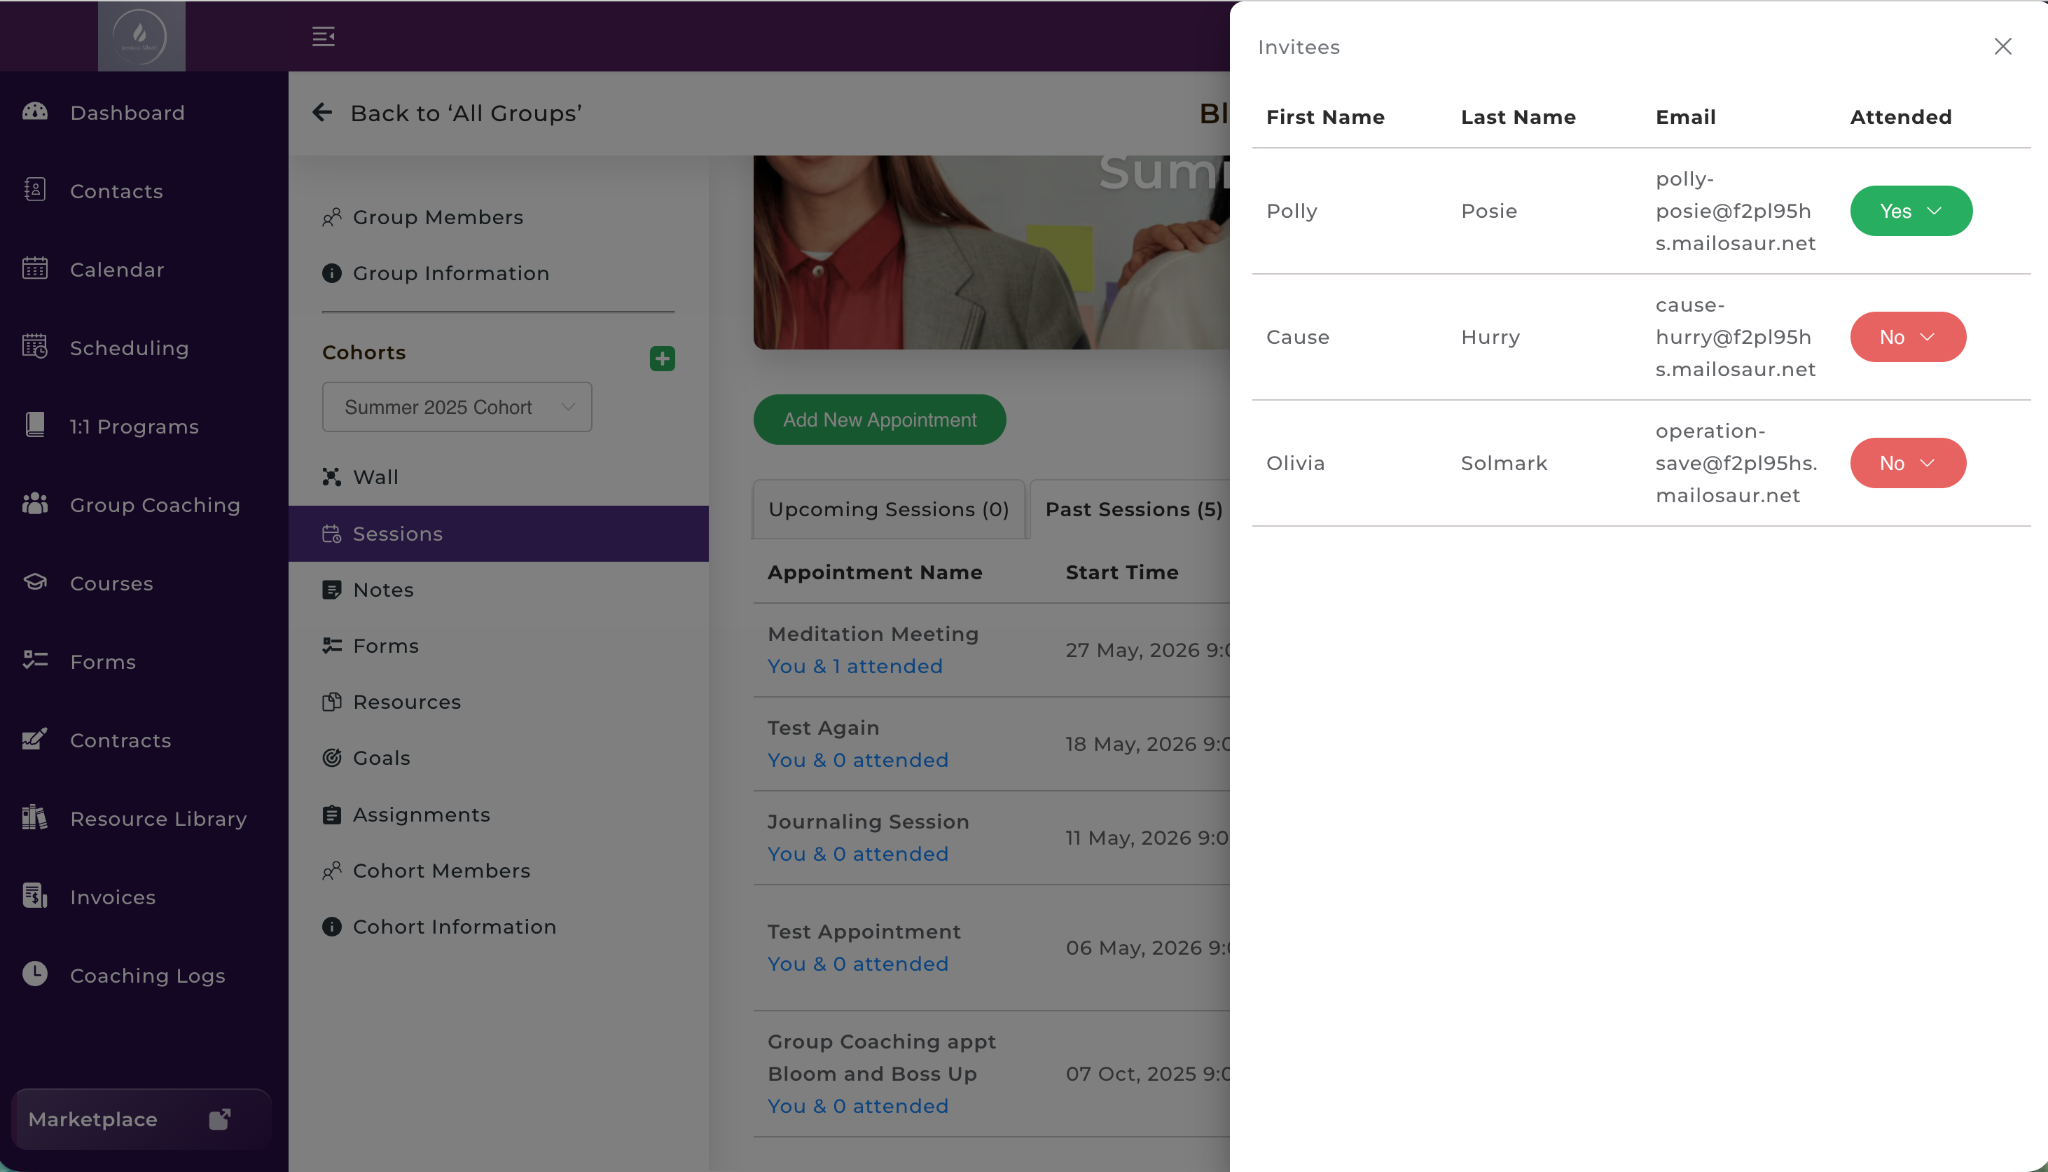Select the Past Sessions tab

point(1133,510)
